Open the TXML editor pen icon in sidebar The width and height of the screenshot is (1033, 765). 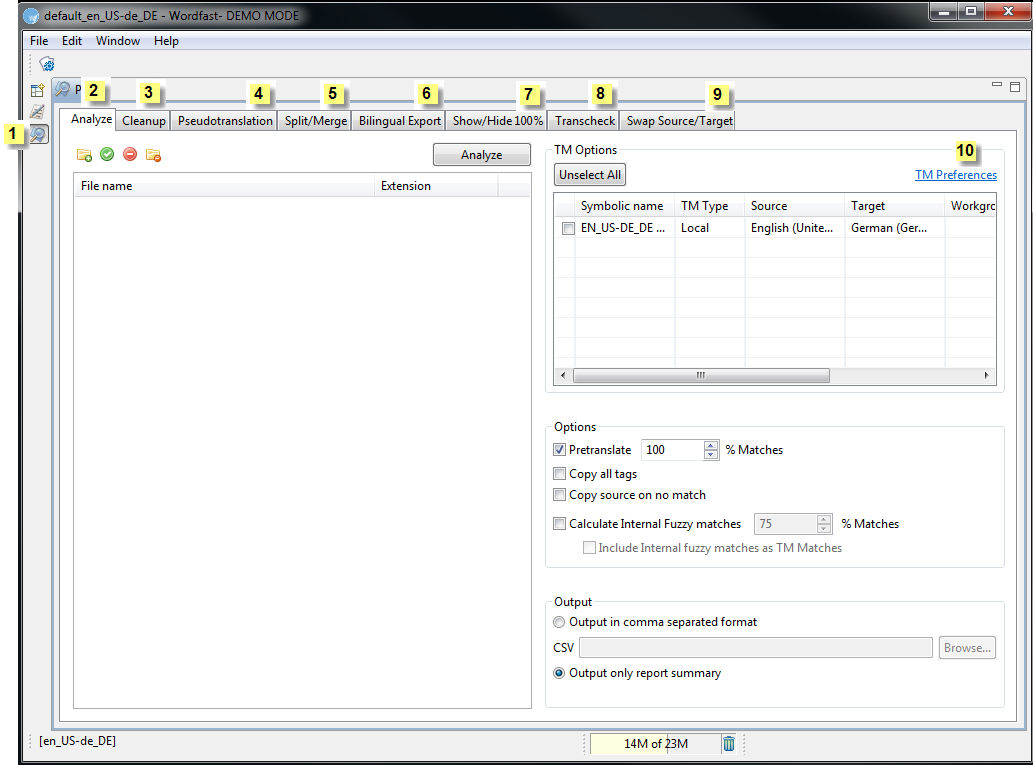pos(38,112)
